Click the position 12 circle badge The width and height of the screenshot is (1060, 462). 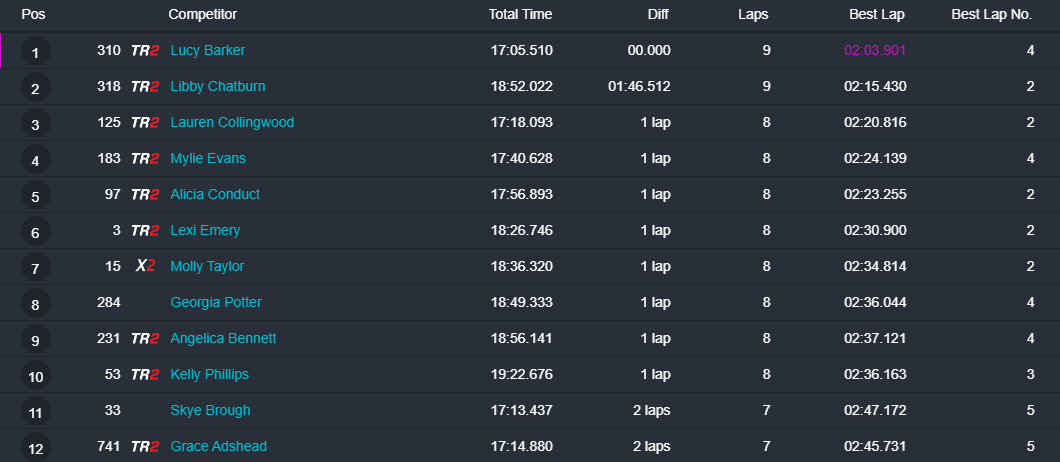[x=35, y=448]
